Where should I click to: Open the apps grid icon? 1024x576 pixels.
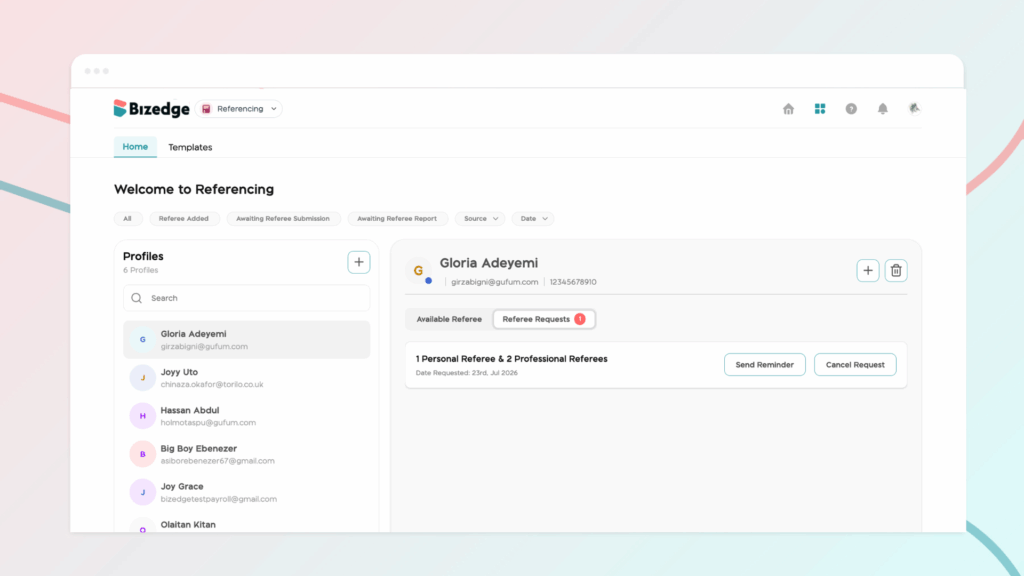(x=820, y=109)
